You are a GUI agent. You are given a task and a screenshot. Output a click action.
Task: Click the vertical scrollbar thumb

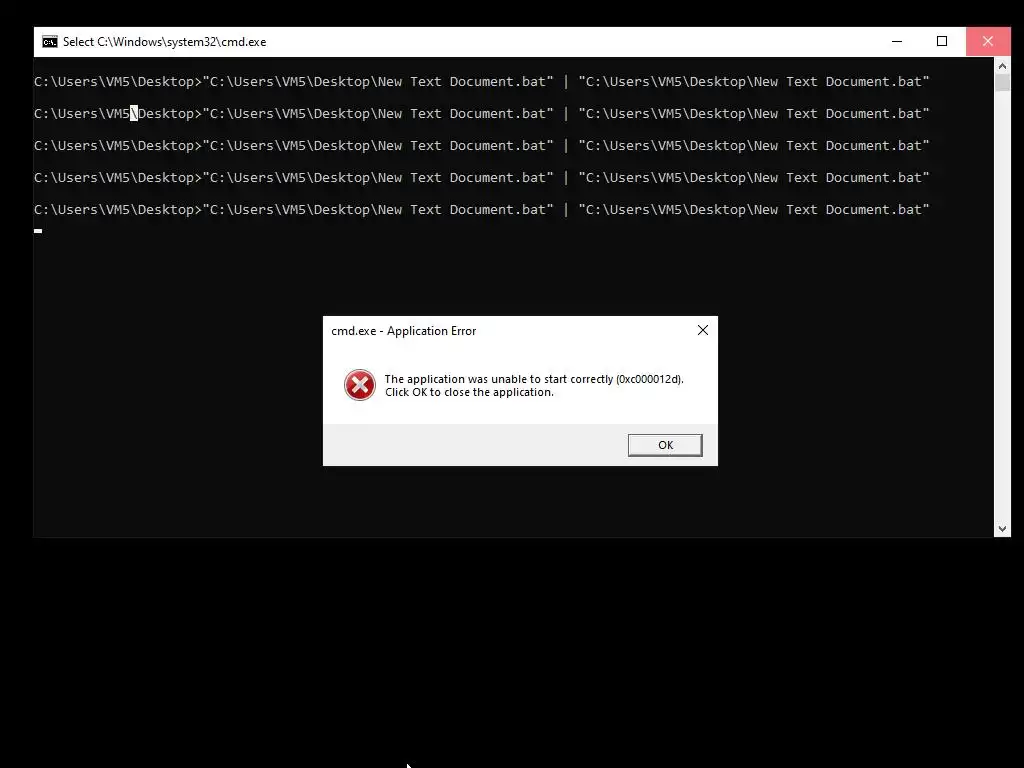[1002, 83]
